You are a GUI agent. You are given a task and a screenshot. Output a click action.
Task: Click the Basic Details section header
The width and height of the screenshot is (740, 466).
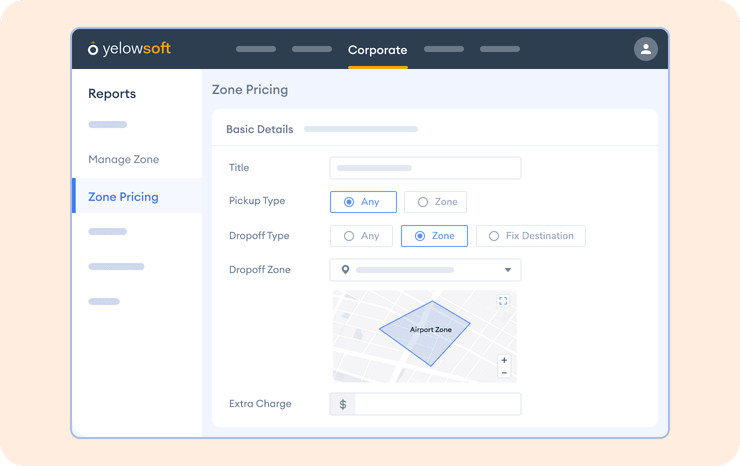coord(260,129)
